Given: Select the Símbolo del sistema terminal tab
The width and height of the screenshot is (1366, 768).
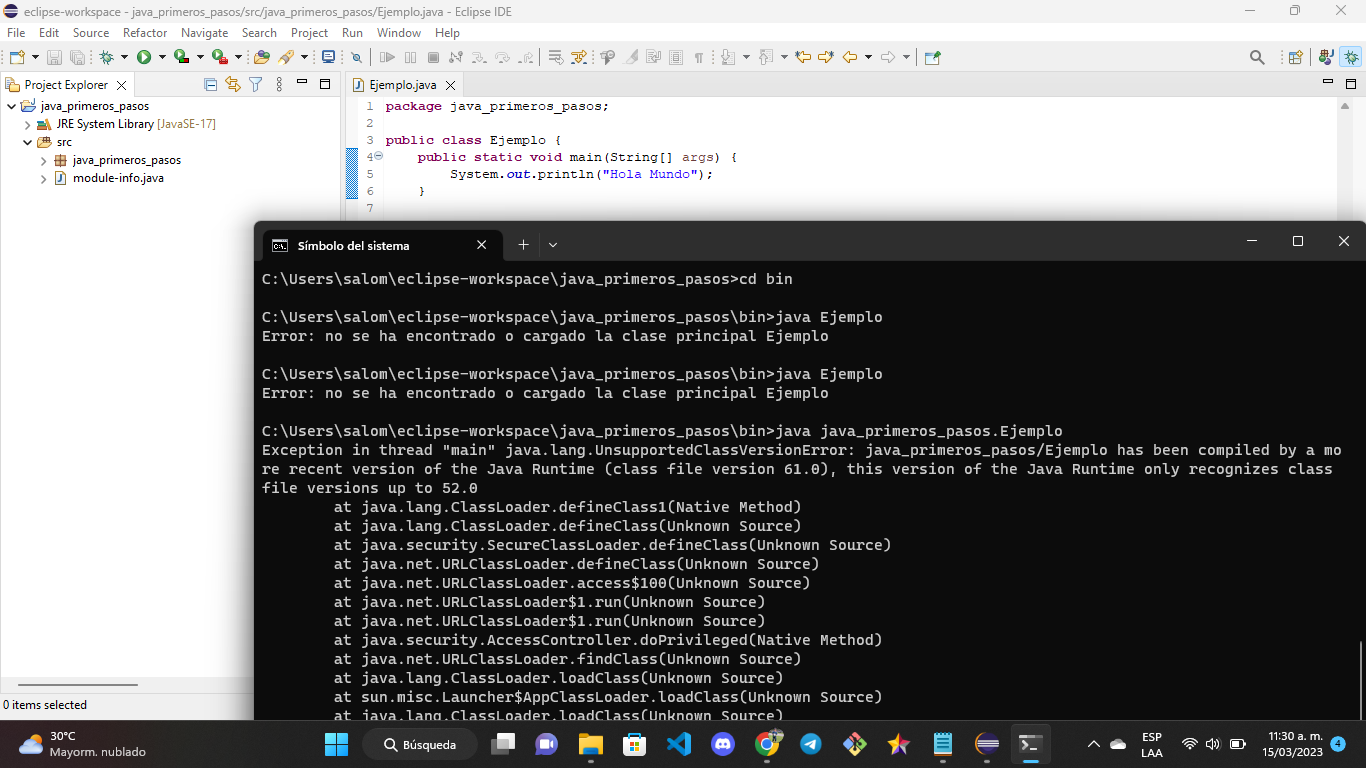Looking at the screenshot, I should [380, 245].
